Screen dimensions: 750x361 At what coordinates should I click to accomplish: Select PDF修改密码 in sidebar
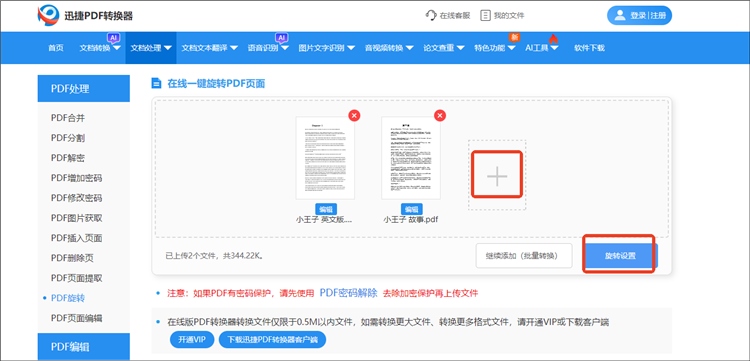(x=77, y=198)
